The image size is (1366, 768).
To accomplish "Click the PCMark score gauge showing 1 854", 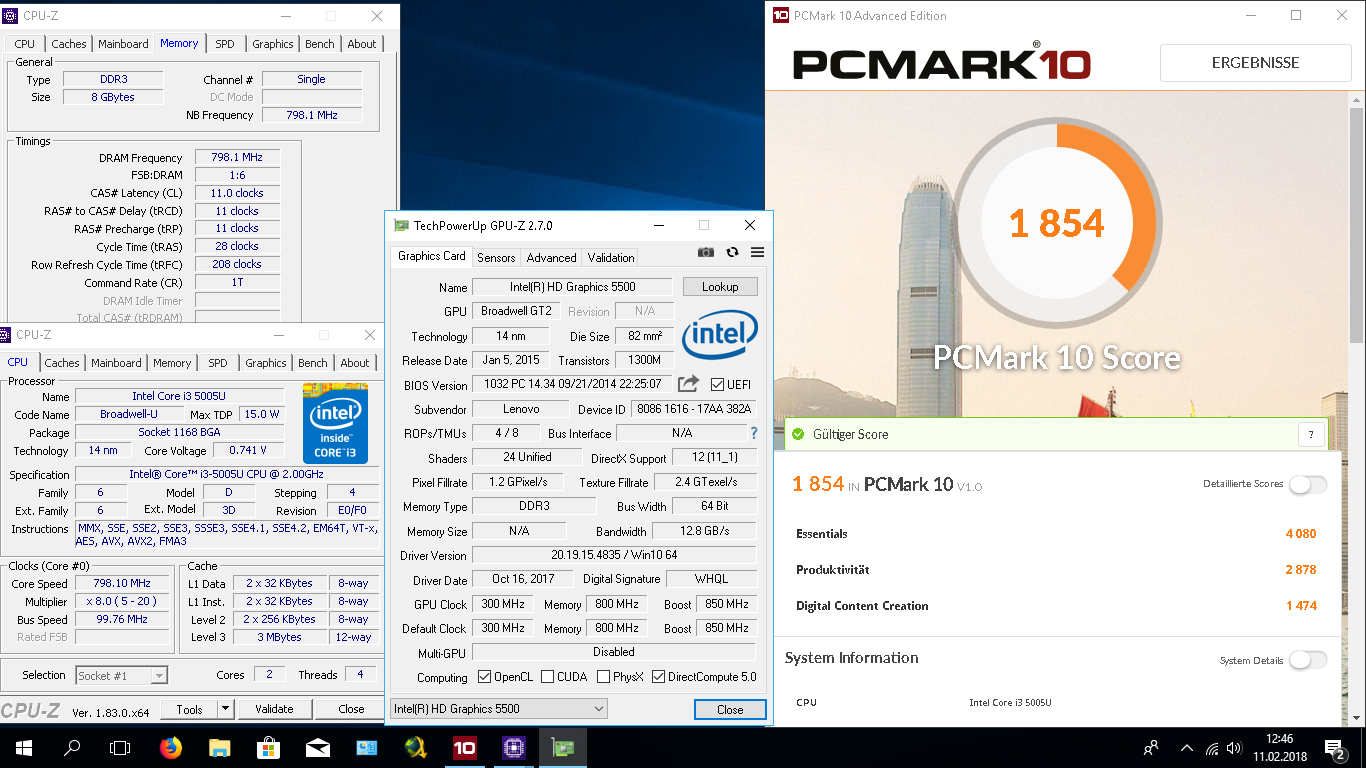I will pos(1057,222).
